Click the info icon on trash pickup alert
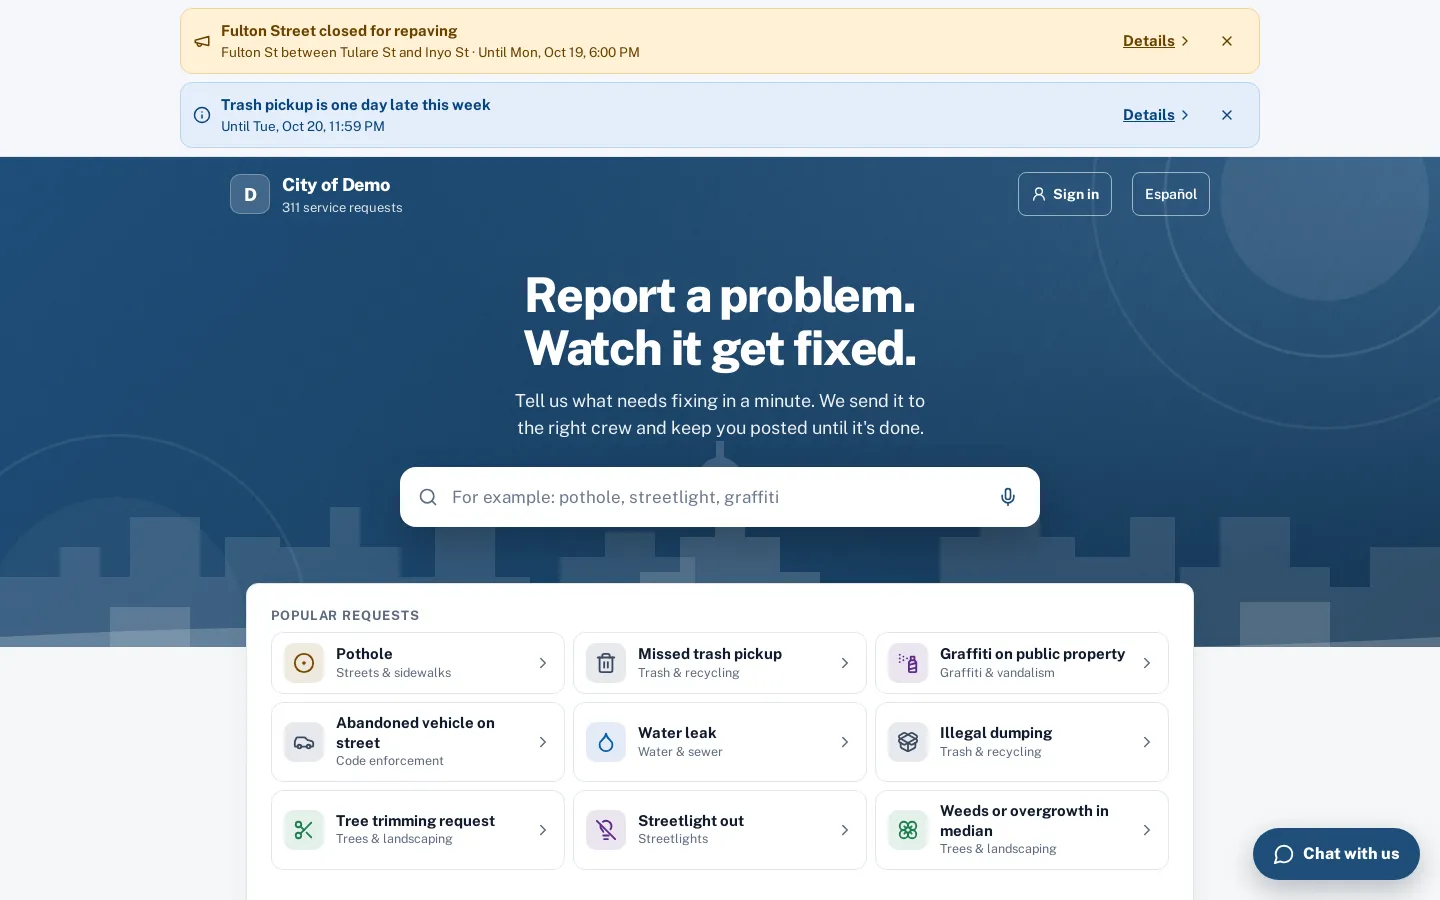 click(x=202, y=115)
